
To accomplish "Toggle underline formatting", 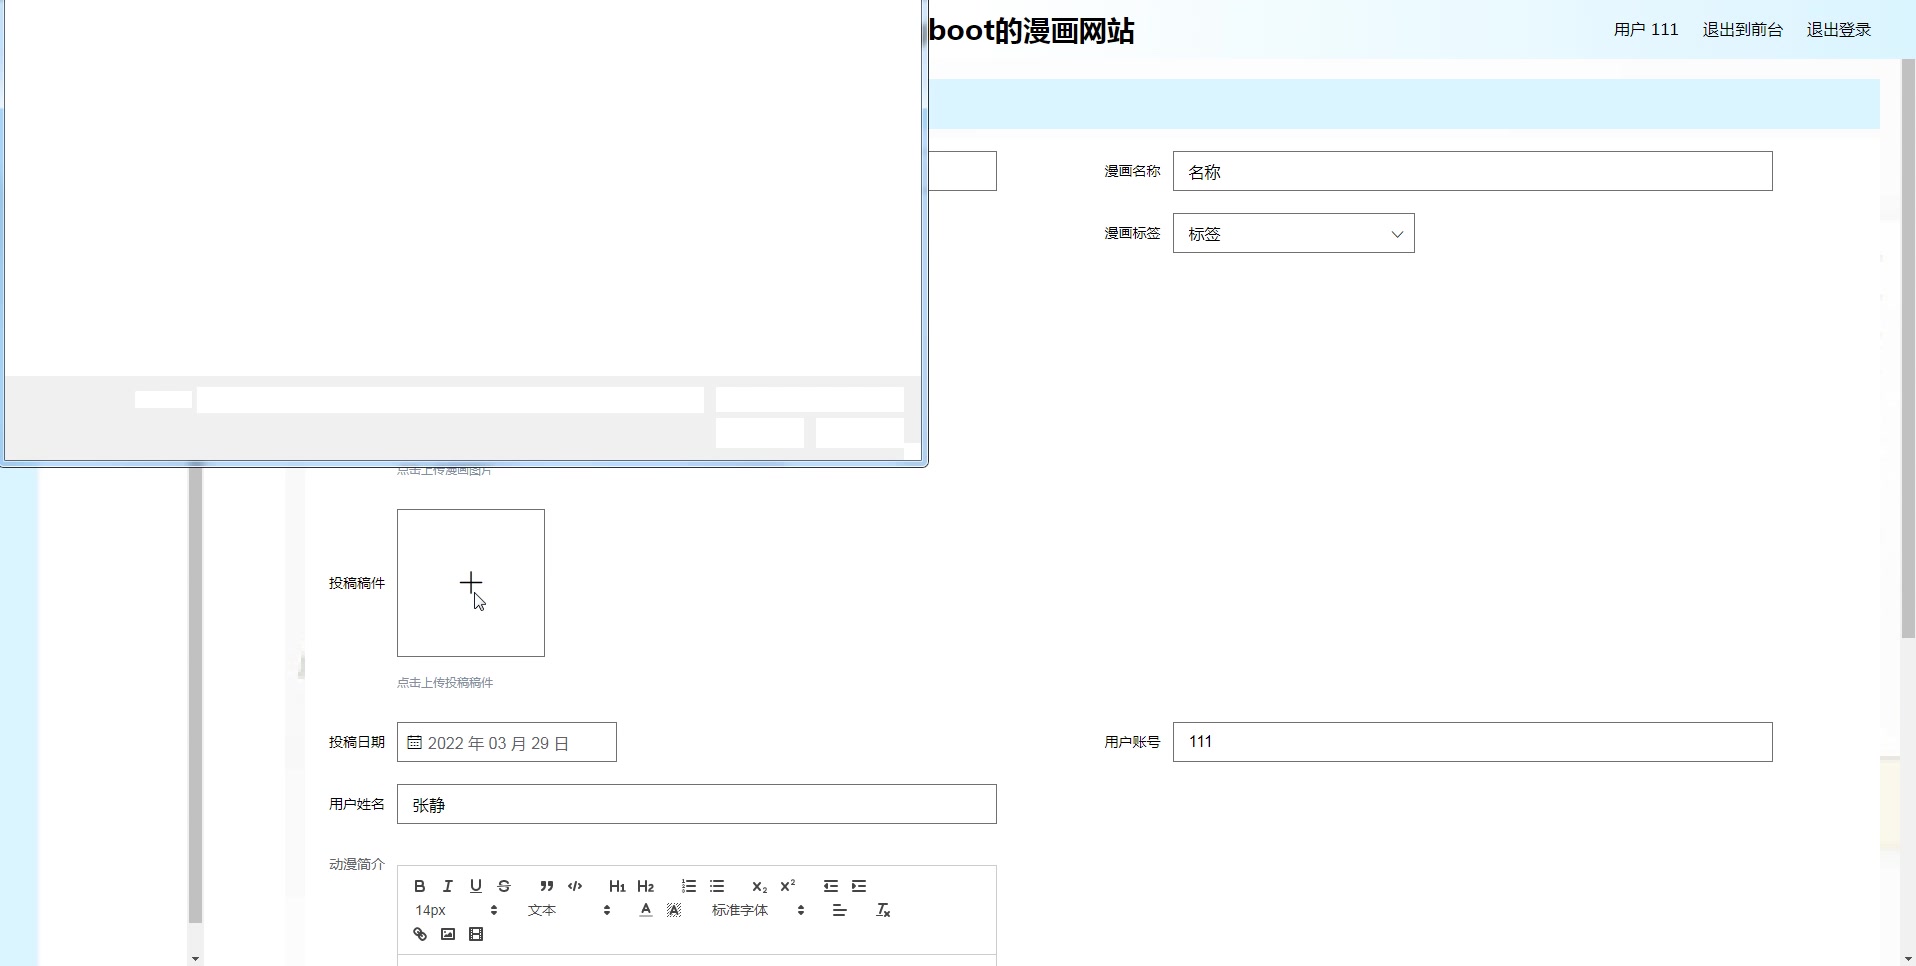I will [475, 886].
